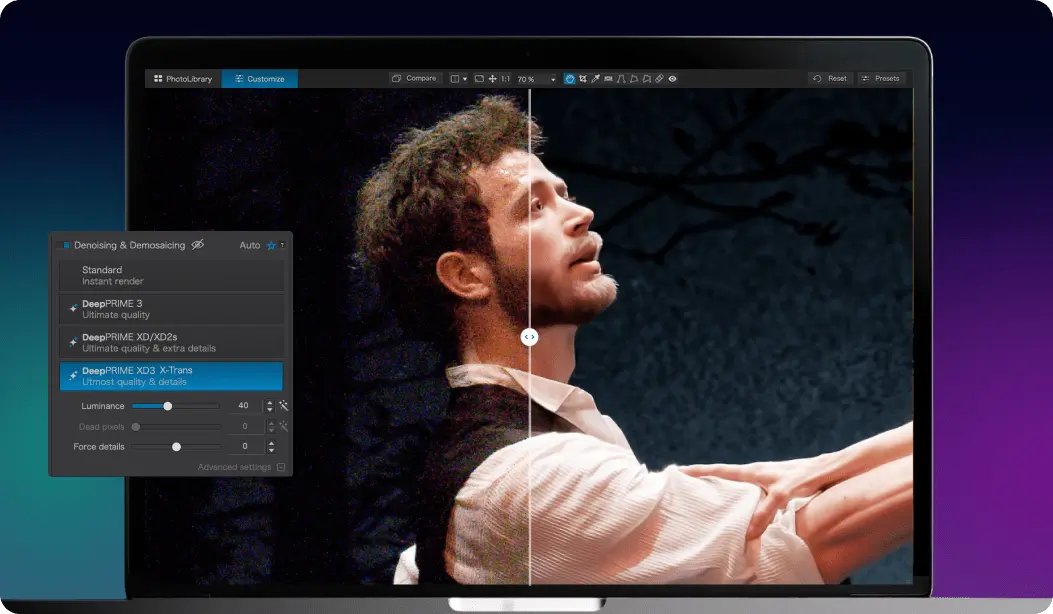1053x614 pixels.
Task: Select the Move tool in the toolbar
Action: pos(492,78)
